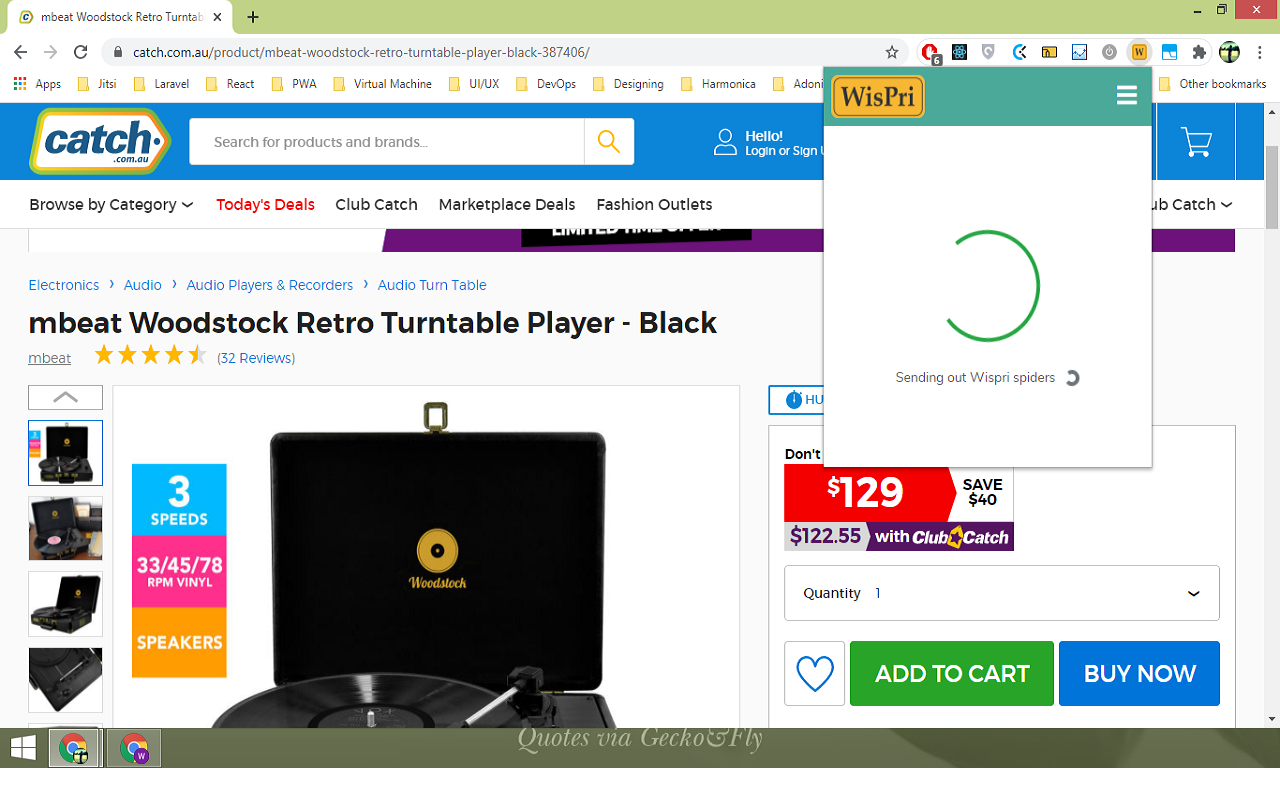Image resolution: width=1280 pixels, height=800 pixels.
Task: Click the ADD TO CART button
Action: (952, 674)
